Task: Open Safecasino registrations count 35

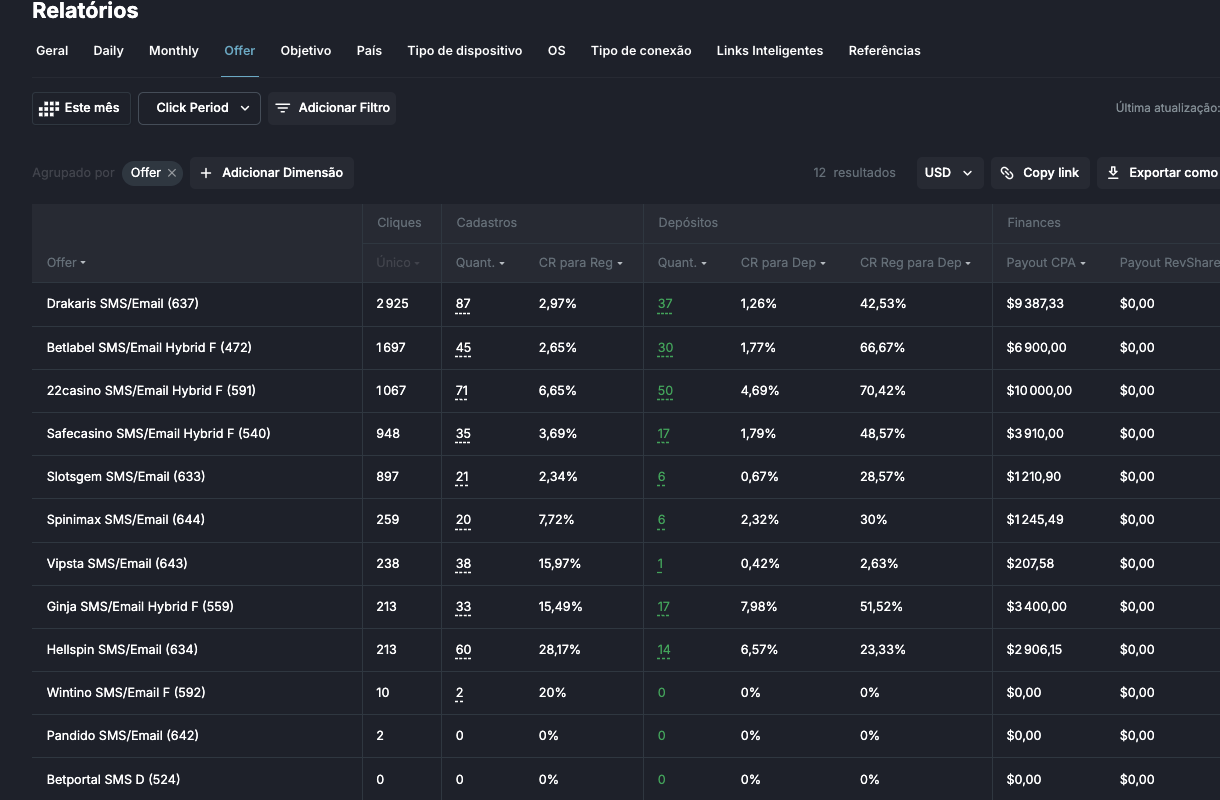Action: tap(463, 434)
